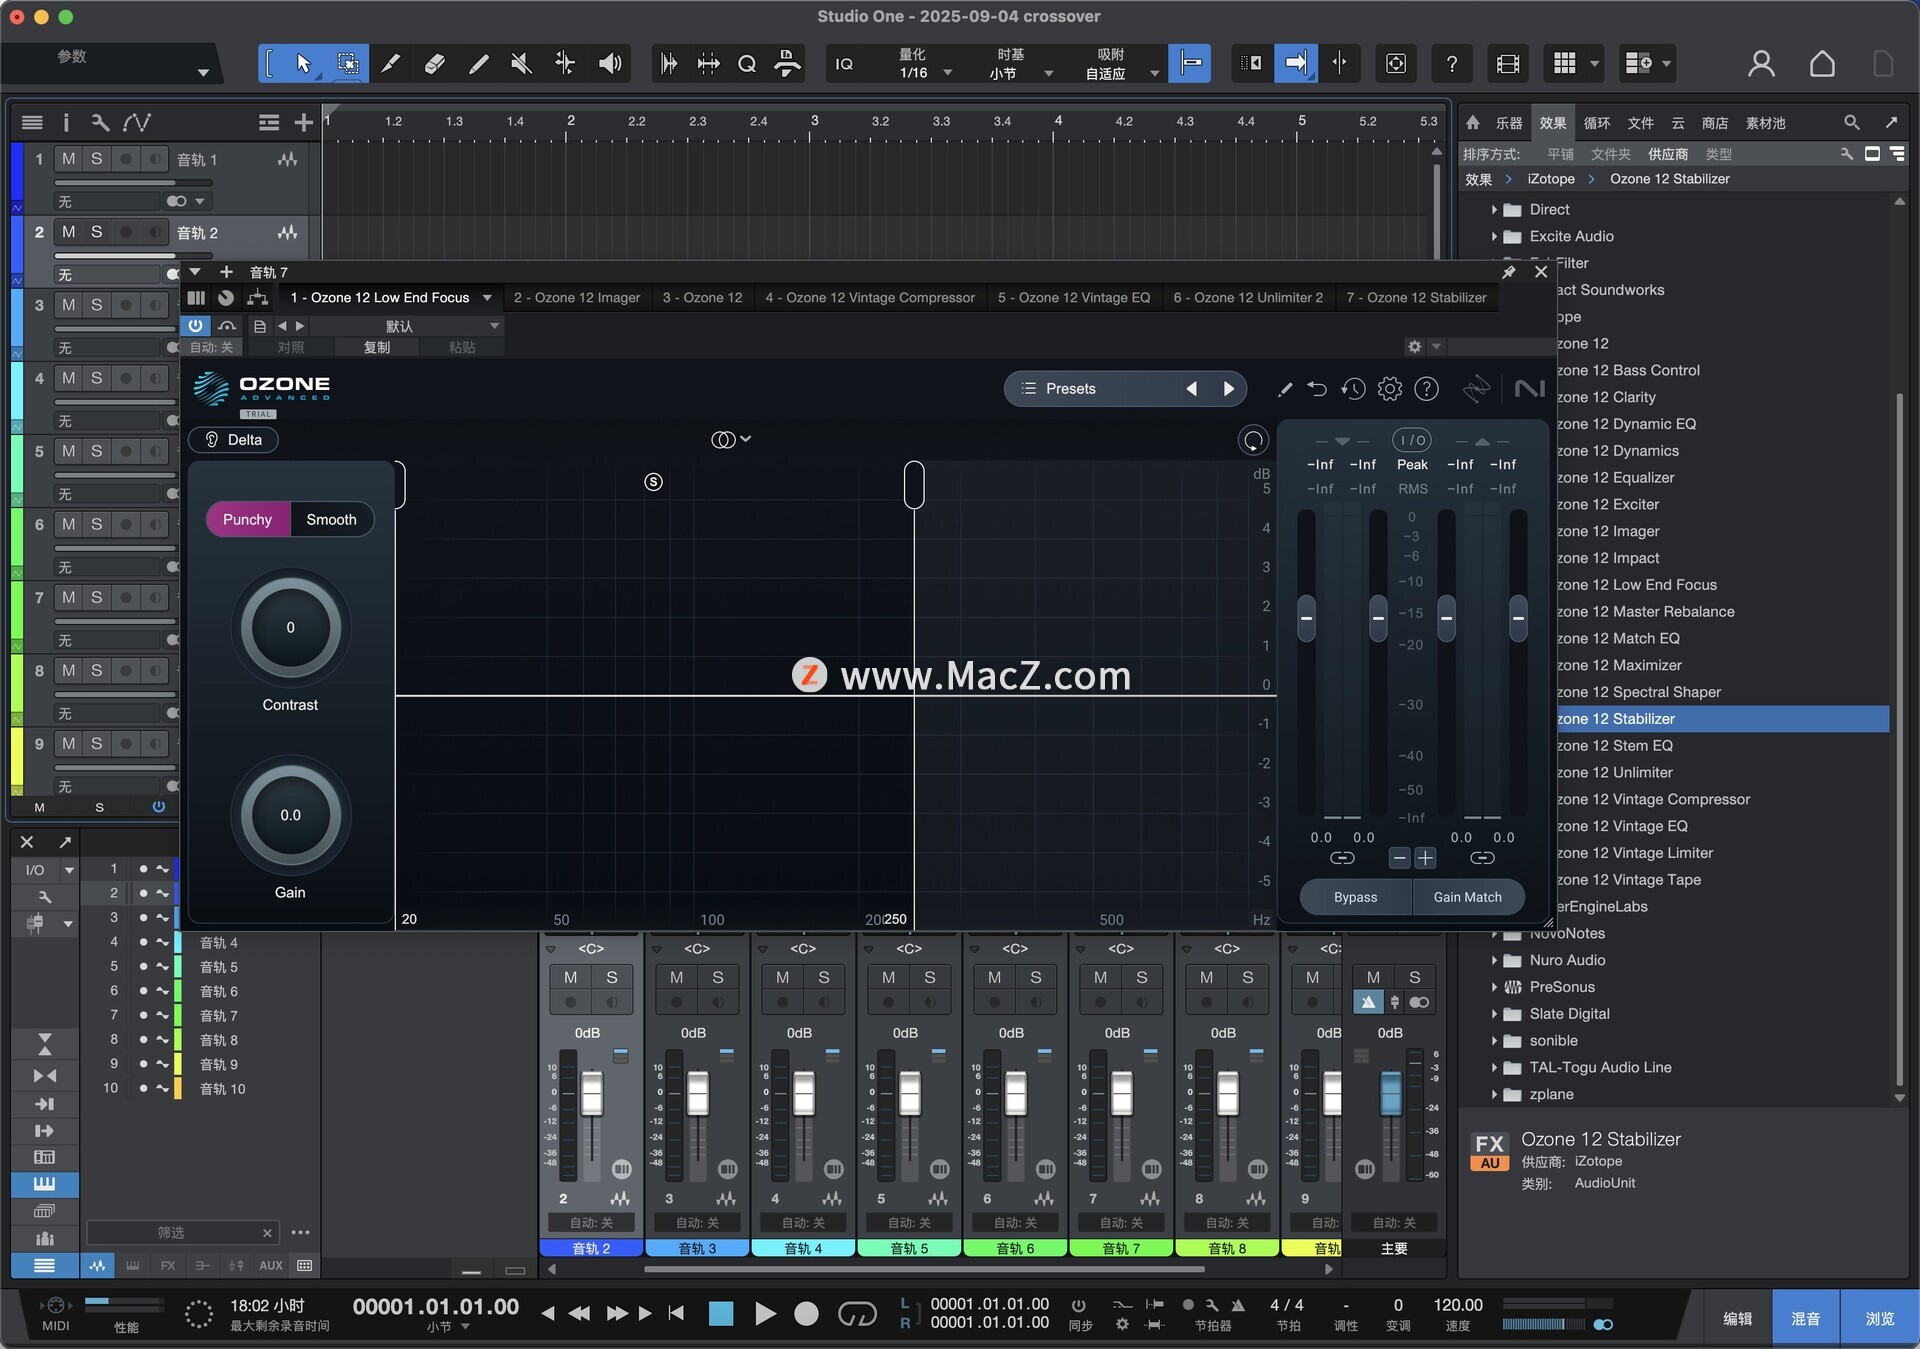Click the Ozone pencil edit icon
1920x1349 pixels.
point(1284,389)
